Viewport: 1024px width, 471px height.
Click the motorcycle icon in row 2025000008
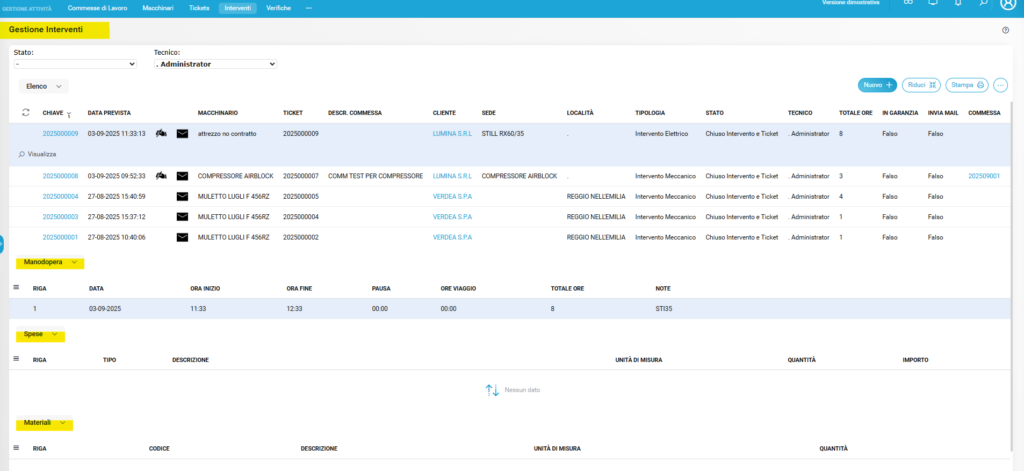click(x=161, y=176)
